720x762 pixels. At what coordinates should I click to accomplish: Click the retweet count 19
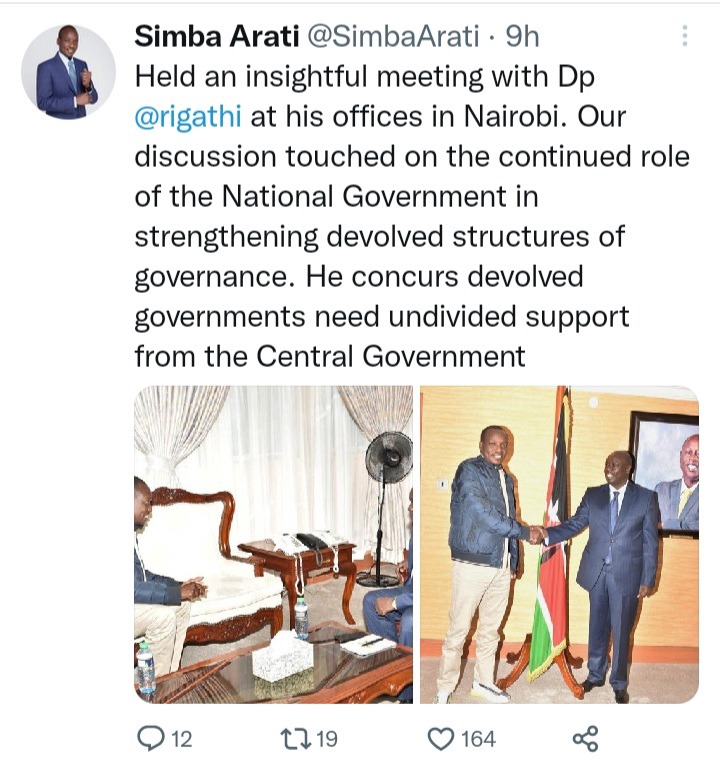(x=327, y=739)
